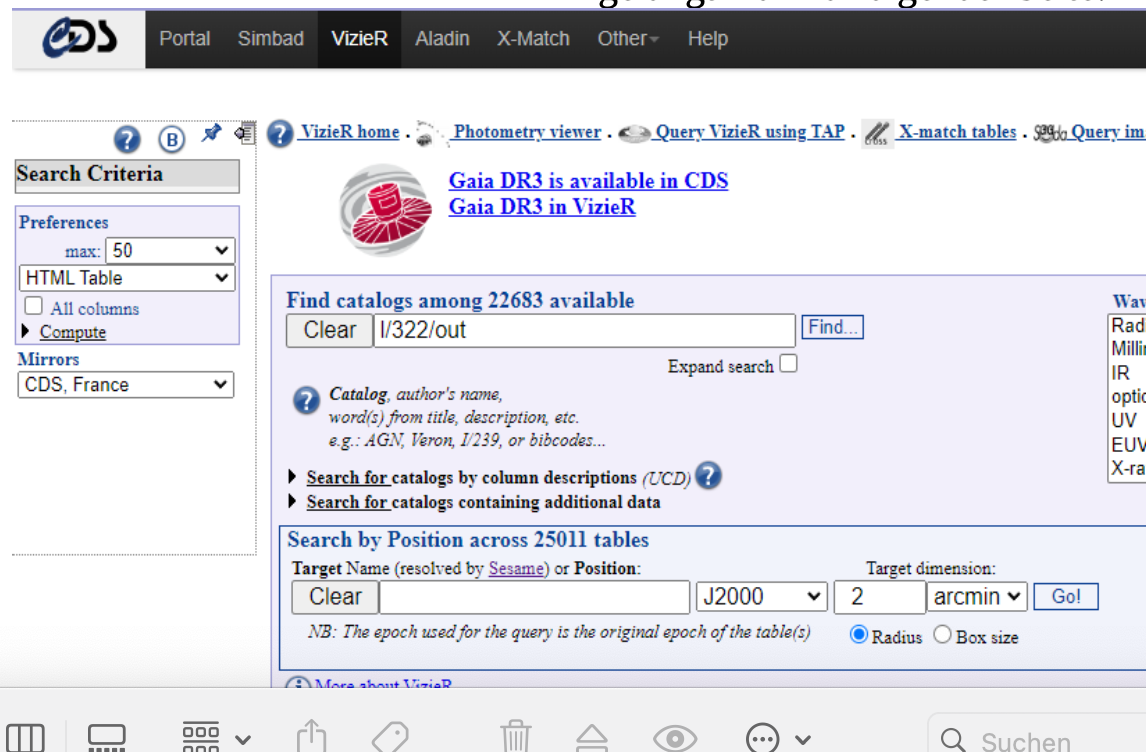Viewport: 1146px width, 752px height.
Task: Open the Photometry viewer link
Action: 527,132
